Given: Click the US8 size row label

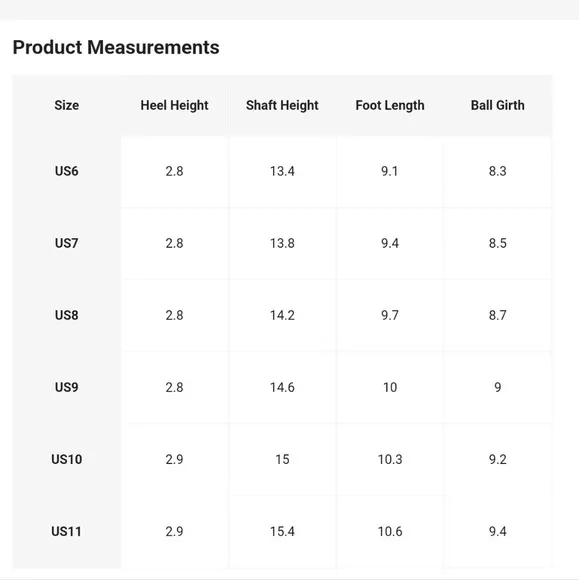Looking at the screenshot, I should [x=67, y=315].
